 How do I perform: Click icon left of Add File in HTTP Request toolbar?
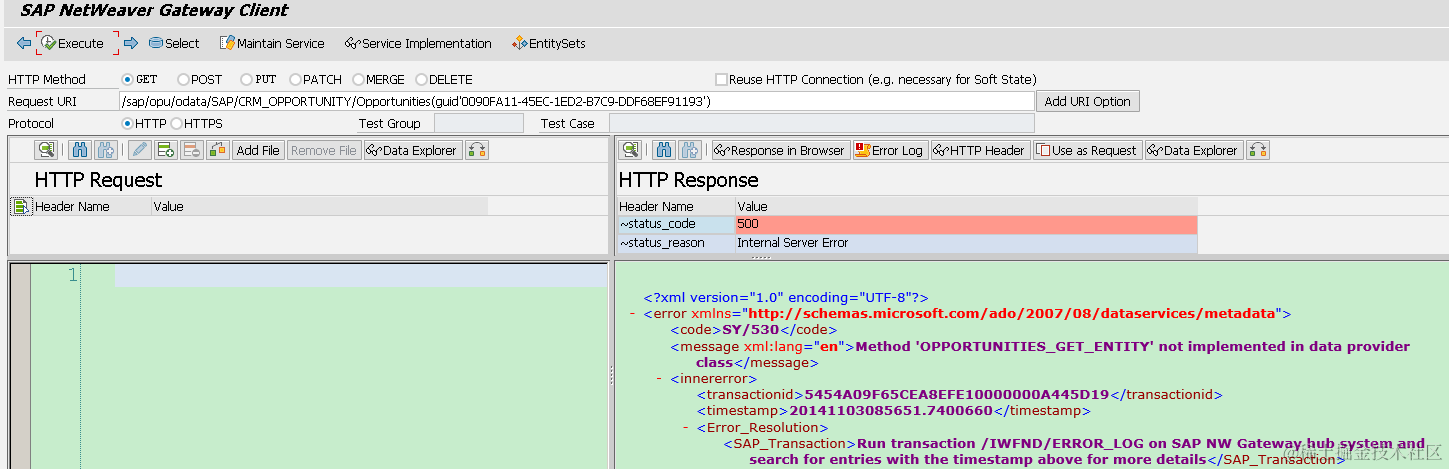(x=218, y=150)
